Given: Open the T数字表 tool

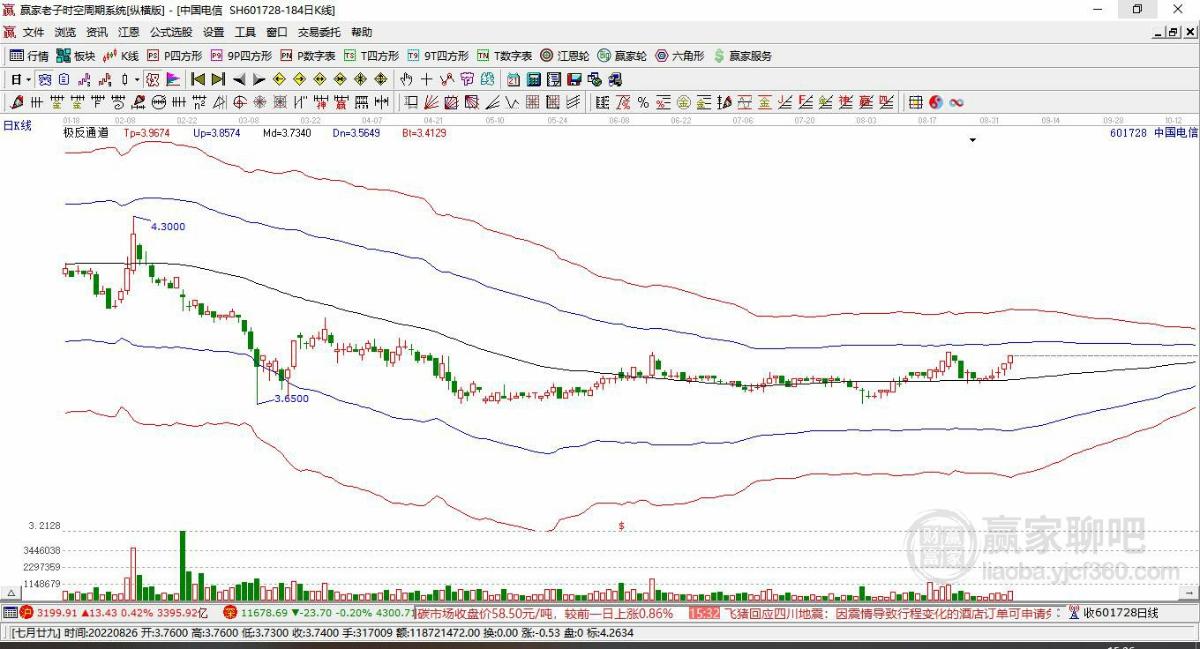Looking at the screenshot, I should click(505, 56).
